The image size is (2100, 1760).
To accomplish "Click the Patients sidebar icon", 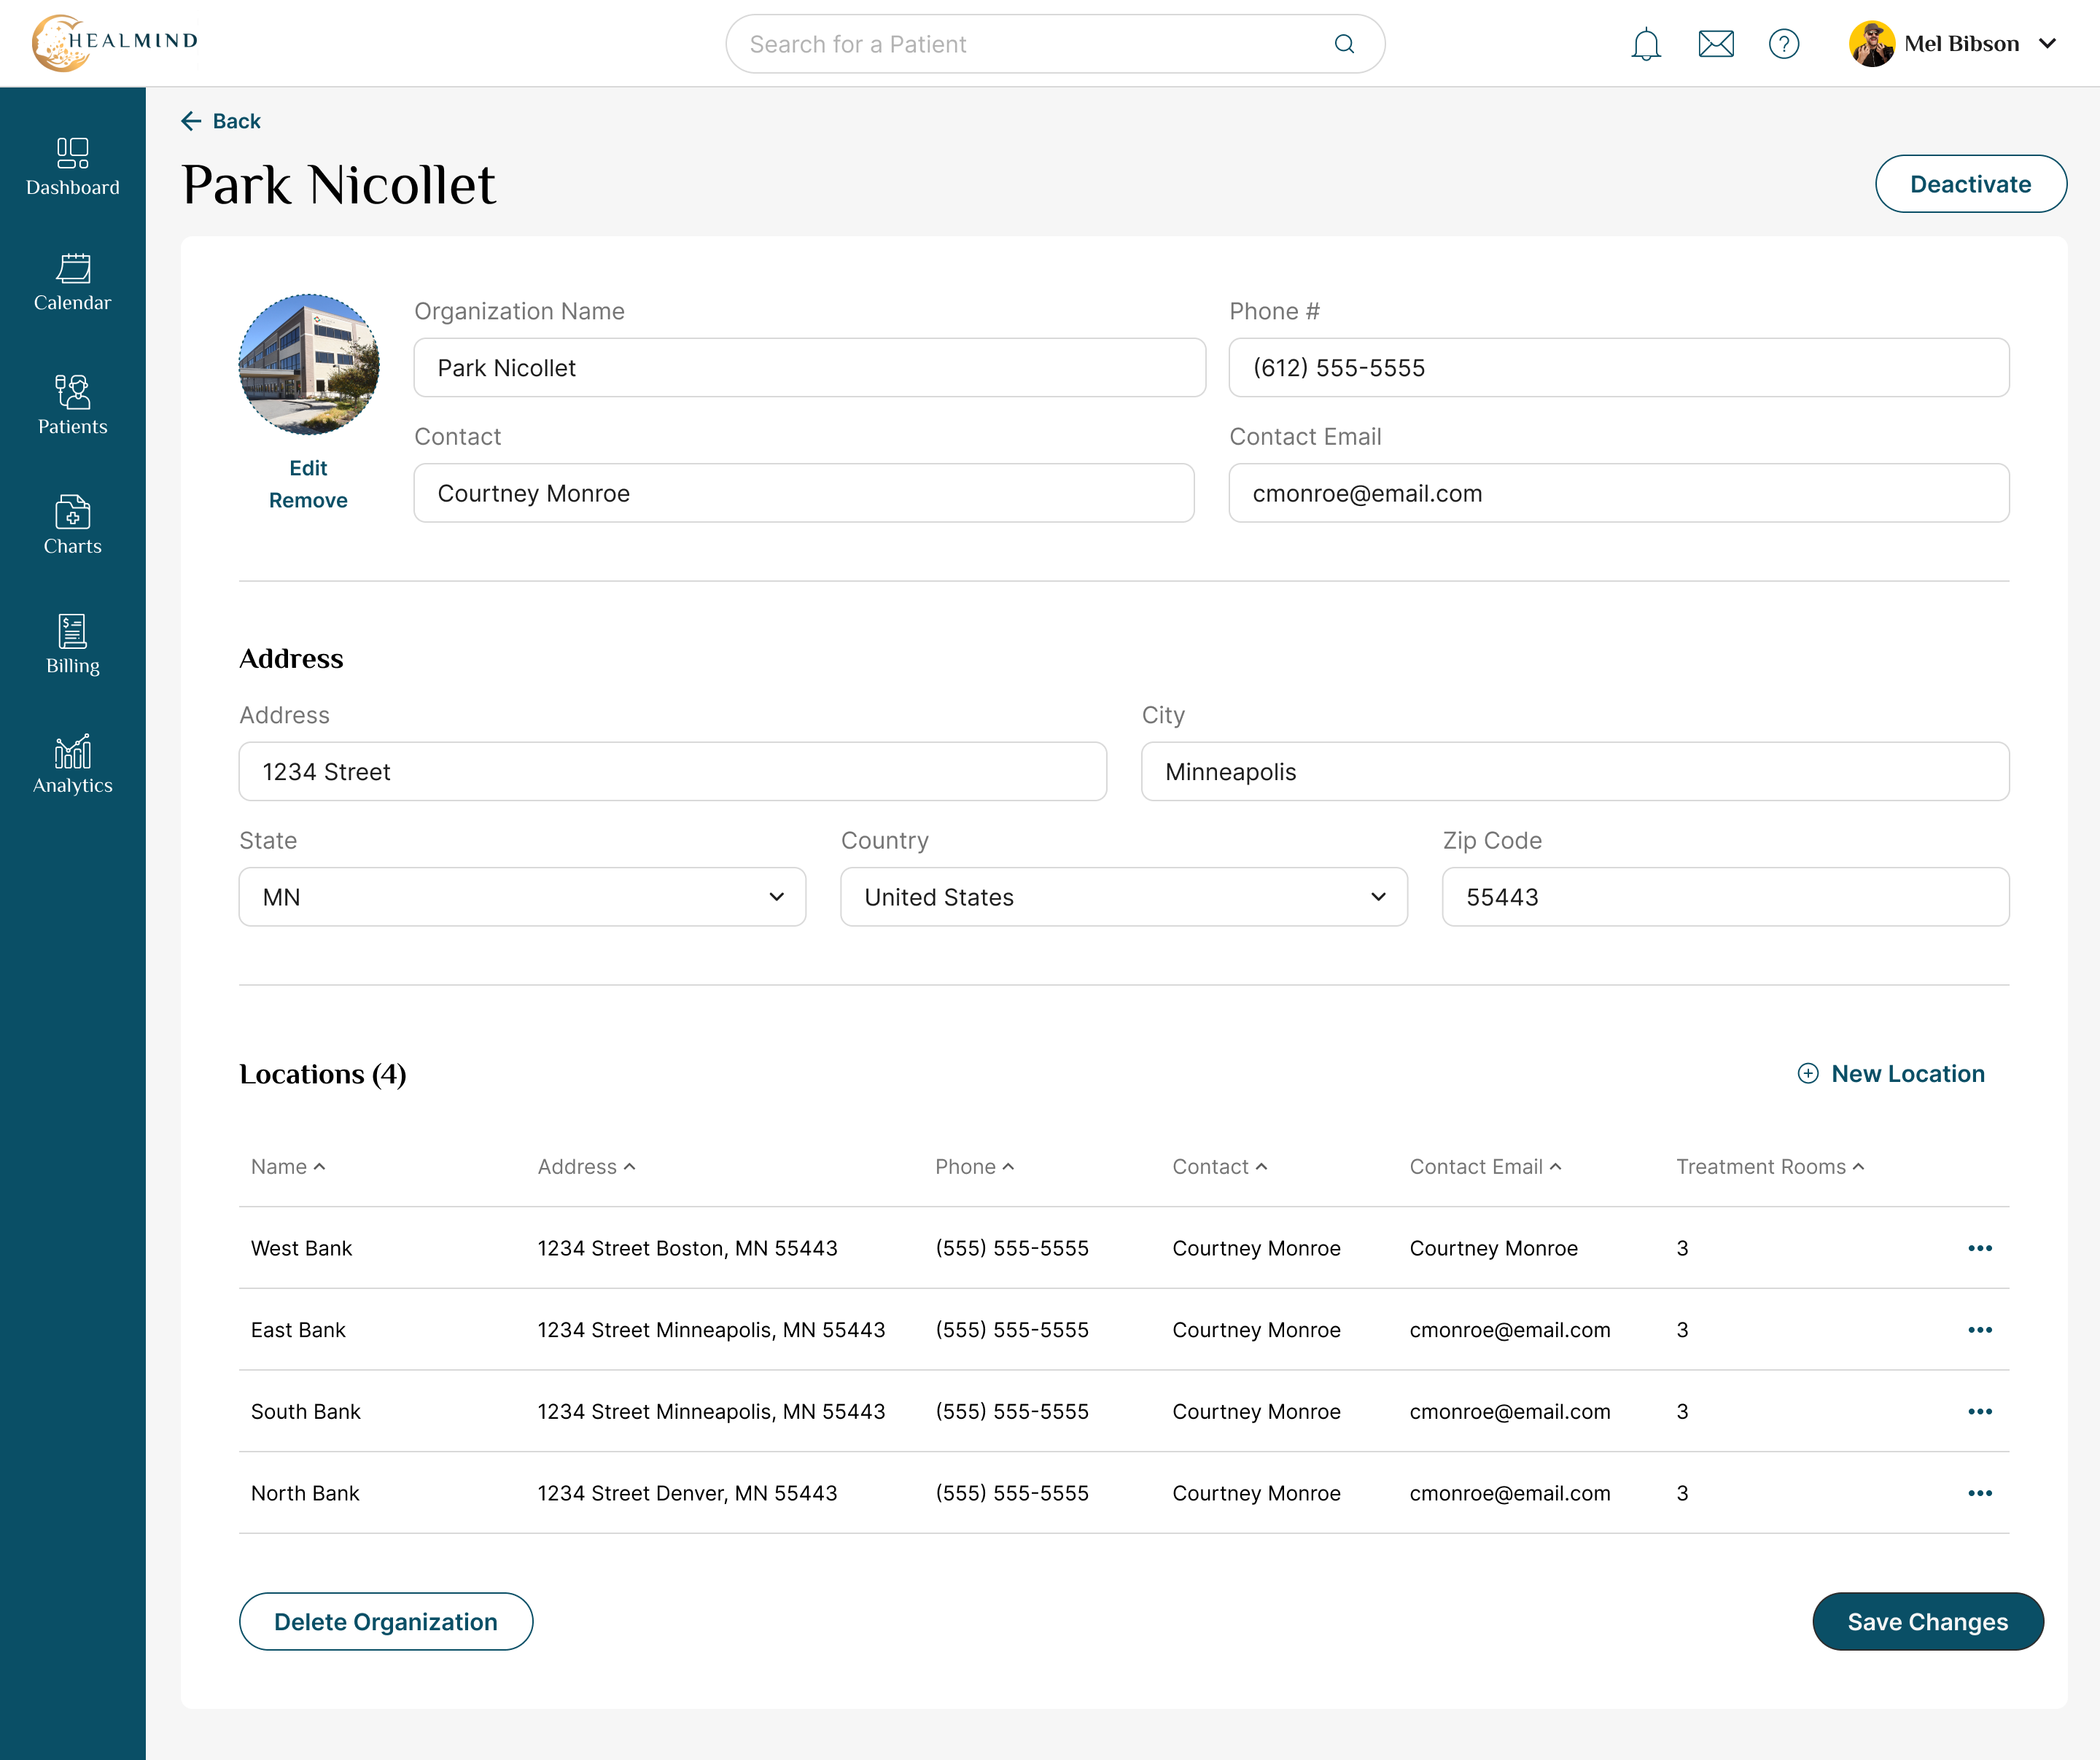I will (x=73, y=391).
